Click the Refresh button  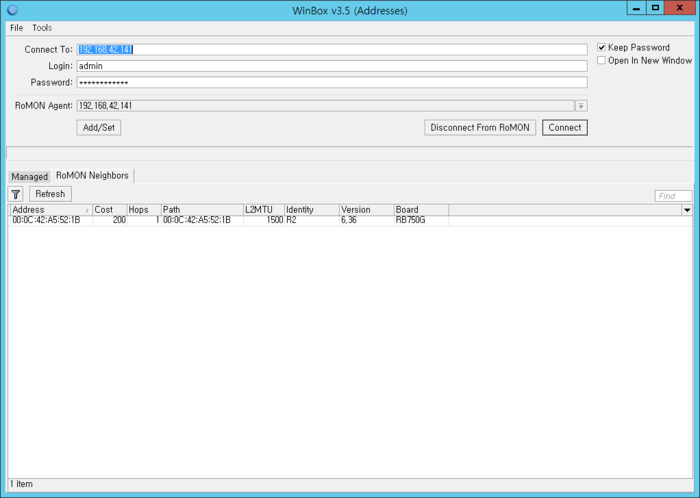pyautogui.click(x=50, y=194)
